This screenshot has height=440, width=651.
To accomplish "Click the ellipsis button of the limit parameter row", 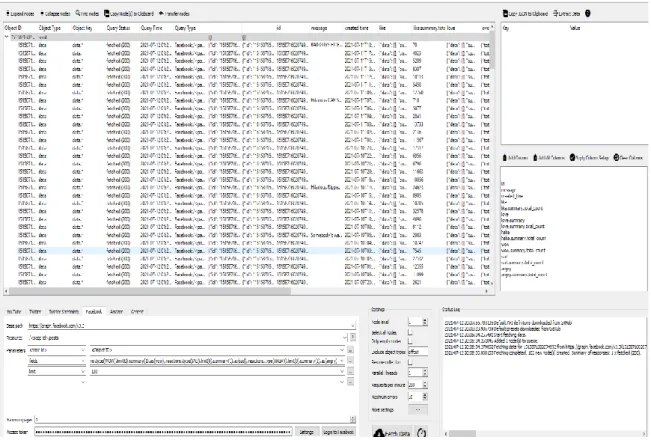I will point(350,372).
